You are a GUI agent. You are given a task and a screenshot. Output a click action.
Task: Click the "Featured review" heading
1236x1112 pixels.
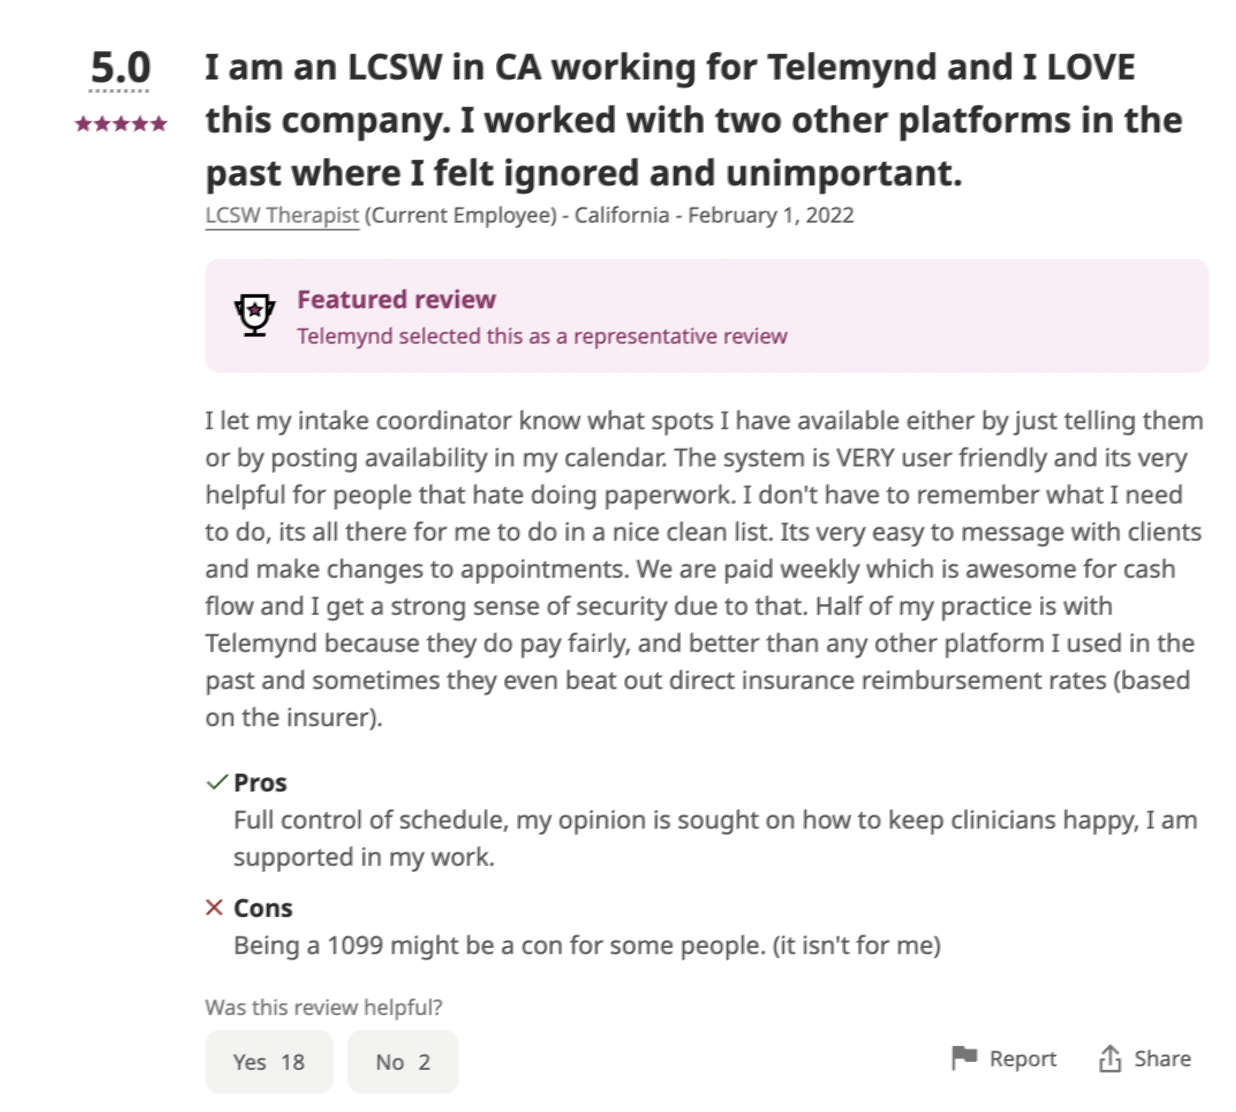pos(396,299)
